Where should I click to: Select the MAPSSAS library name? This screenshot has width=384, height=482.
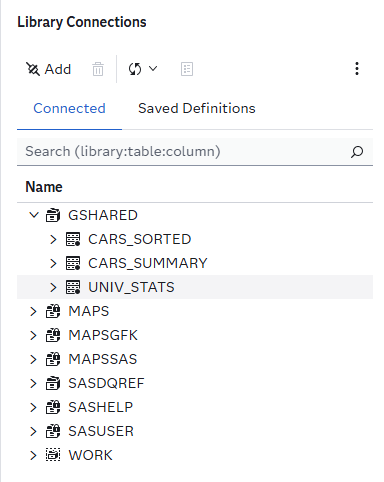tap(103, 359)
